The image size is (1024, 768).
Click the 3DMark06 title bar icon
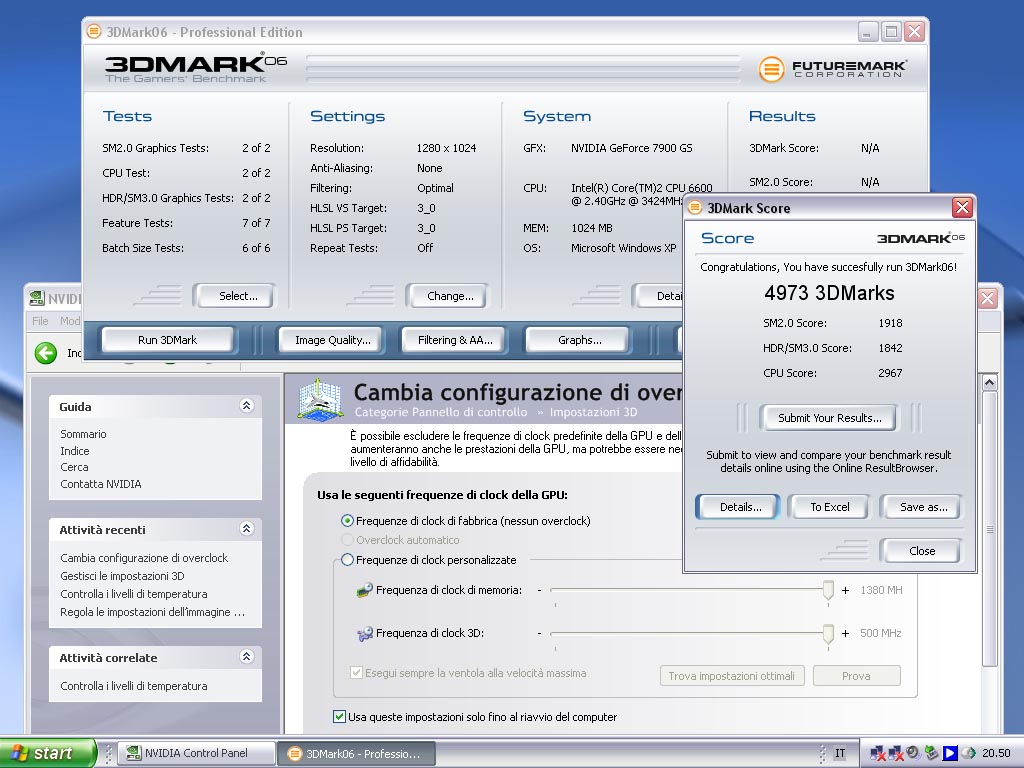click(94, 31)
